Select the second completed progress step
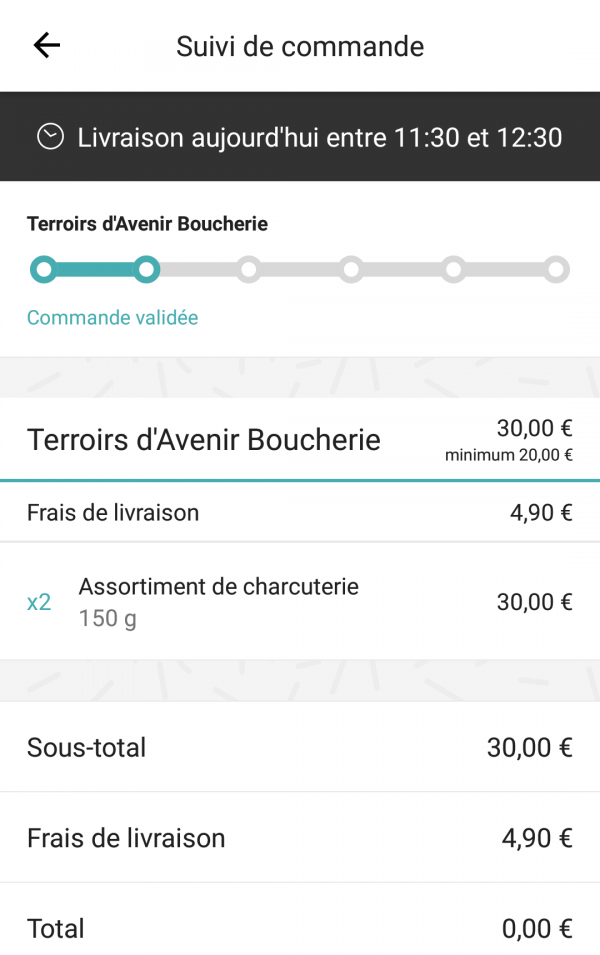 [x=146, y=269]
